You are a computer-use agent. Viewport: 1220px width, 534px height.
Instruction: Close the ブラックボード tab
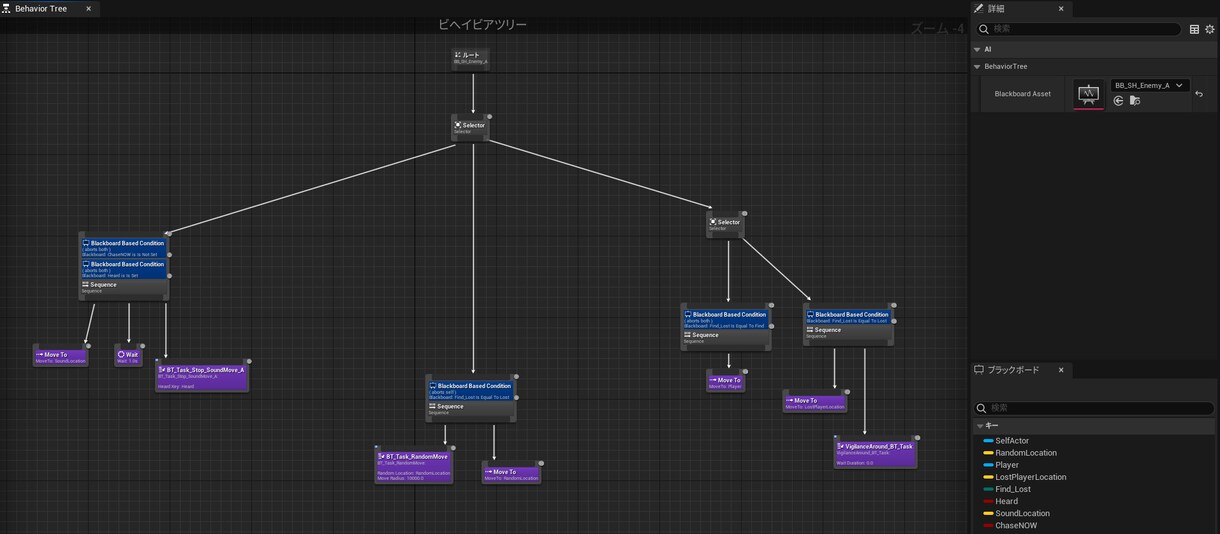pos(1061,370)
